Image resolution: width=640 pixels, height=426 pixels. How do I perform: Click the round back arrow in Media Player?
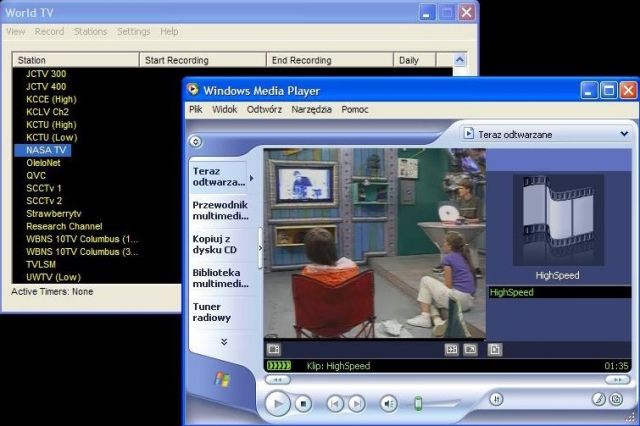coord(196,142)
